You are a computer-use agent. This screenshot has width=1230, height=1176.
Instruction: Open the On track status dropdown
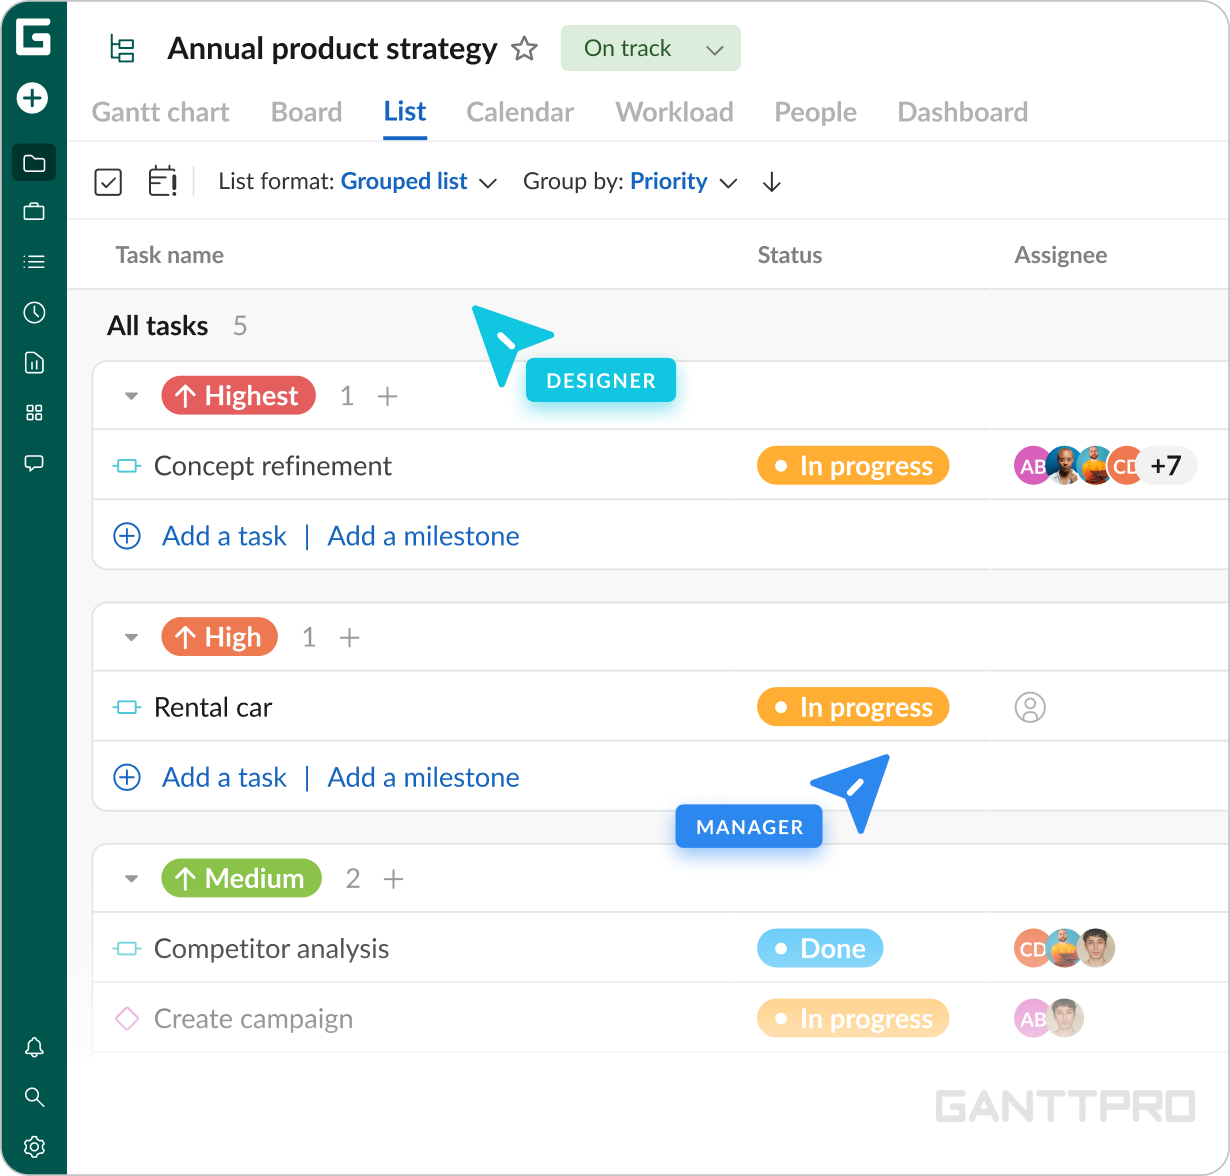pos(651,49)
